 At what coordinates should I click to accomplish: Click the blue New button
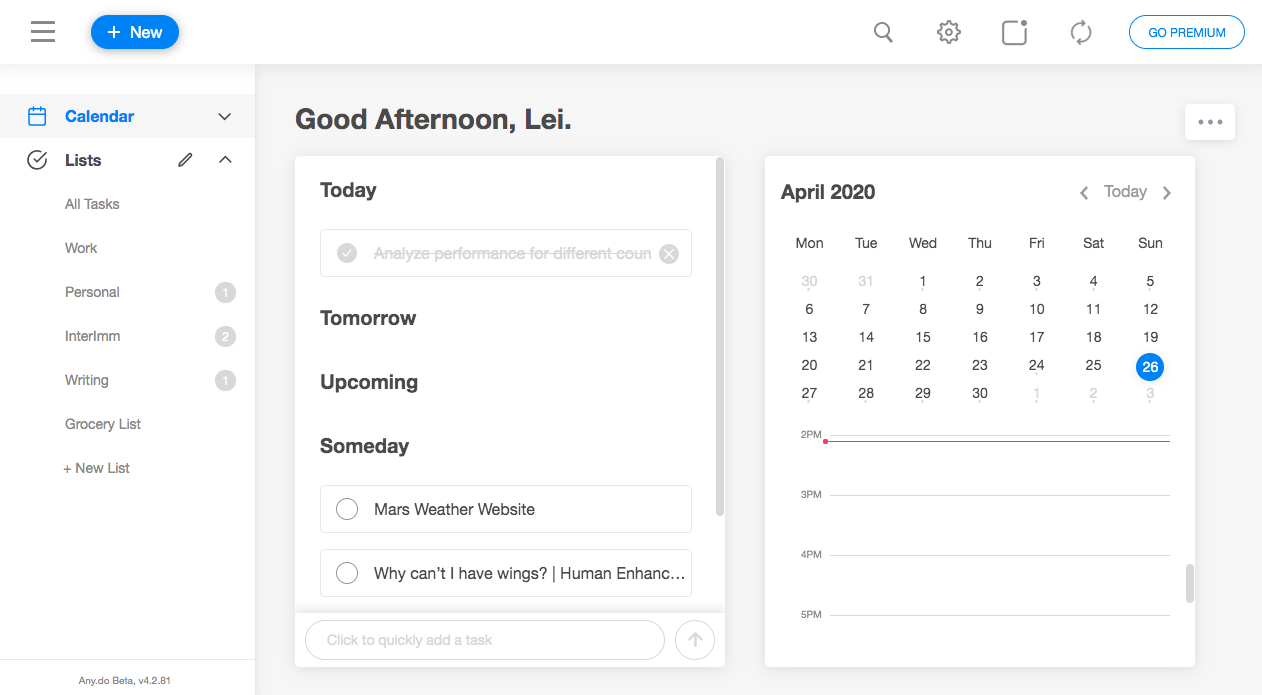click(135, 32)
